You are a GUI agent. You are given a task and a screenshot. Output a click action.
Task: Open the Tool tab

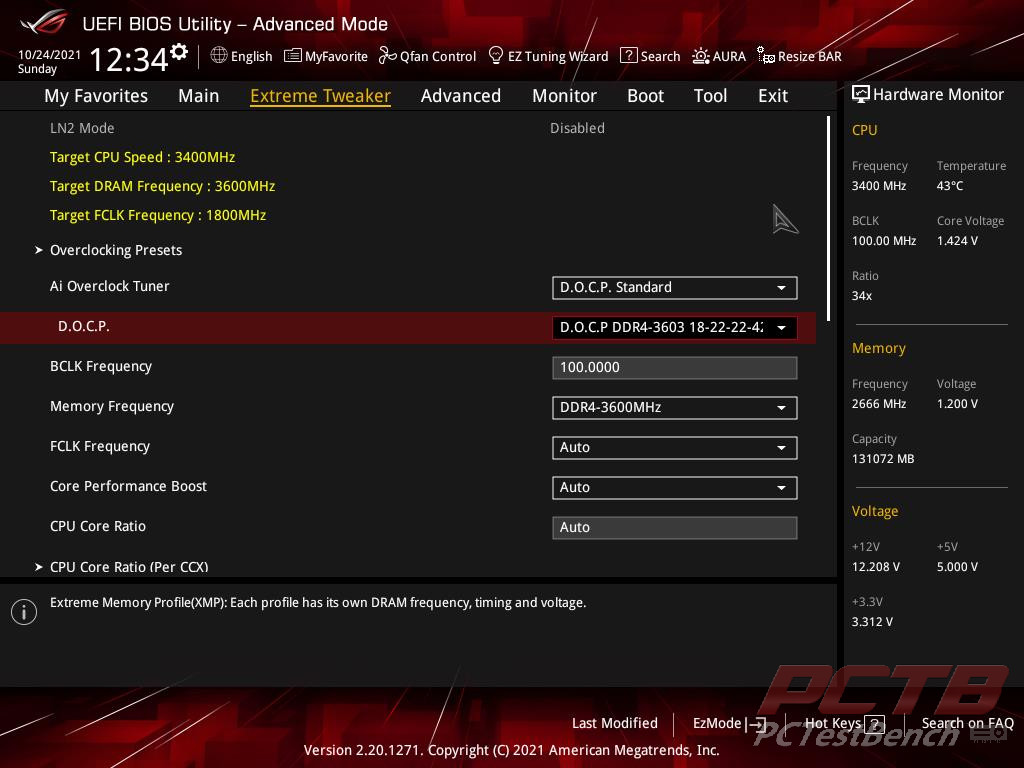point(711,96)
